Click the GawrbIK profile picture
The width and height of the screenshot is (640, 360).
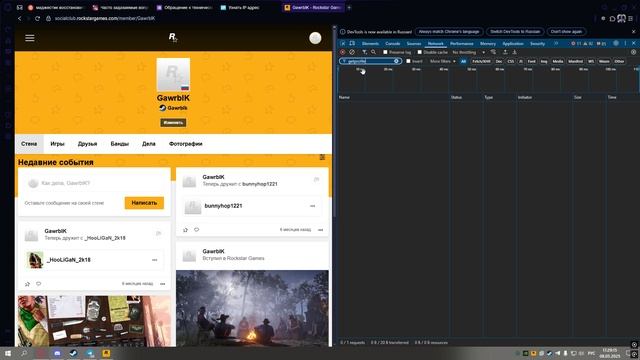pyautogui.click(x=173, y=75)
